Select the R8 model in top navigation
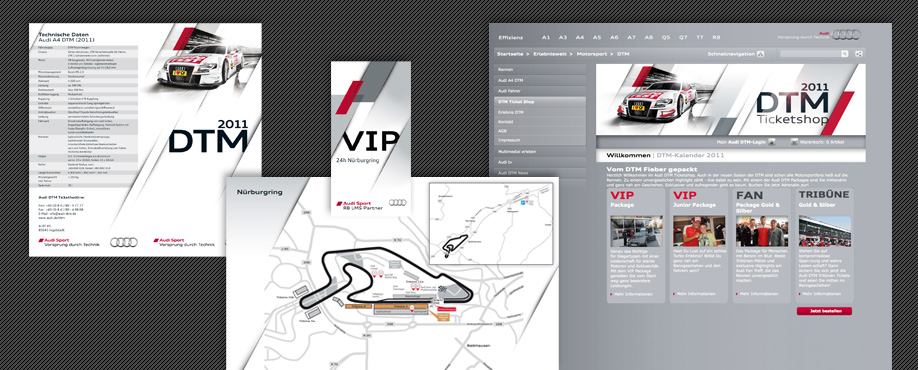Viewport: 918px width, 370px height. pos(717,37)
